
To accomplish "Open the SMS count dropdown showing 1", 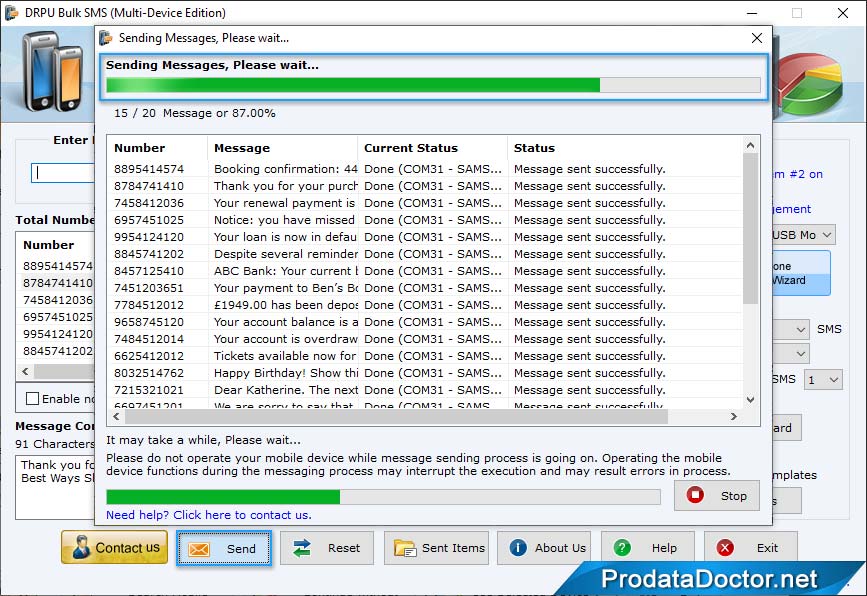I will (x=823, y=380).
